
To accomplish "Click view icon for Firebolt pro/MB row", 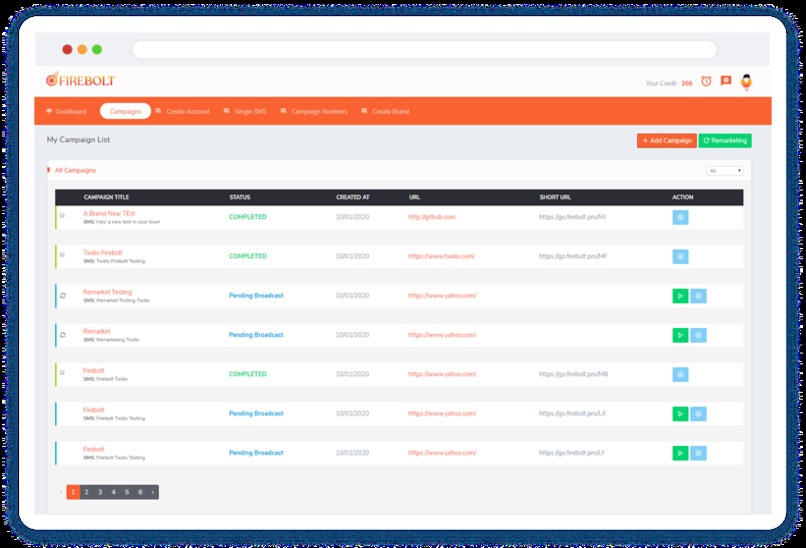I will [680, 374].
